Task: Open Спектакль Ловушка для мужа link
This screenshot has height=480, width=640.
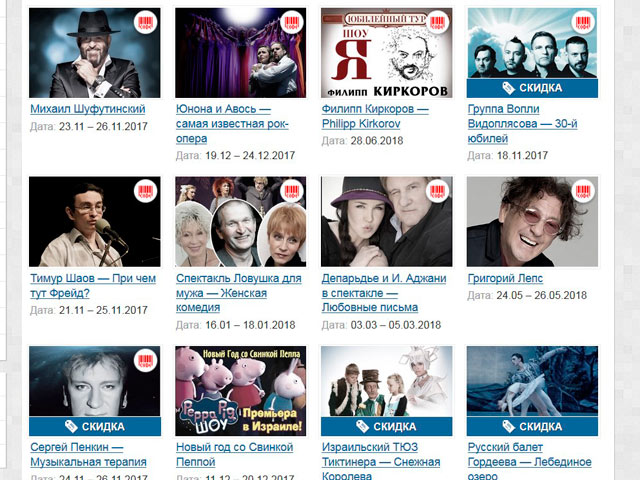Action: 239,293
